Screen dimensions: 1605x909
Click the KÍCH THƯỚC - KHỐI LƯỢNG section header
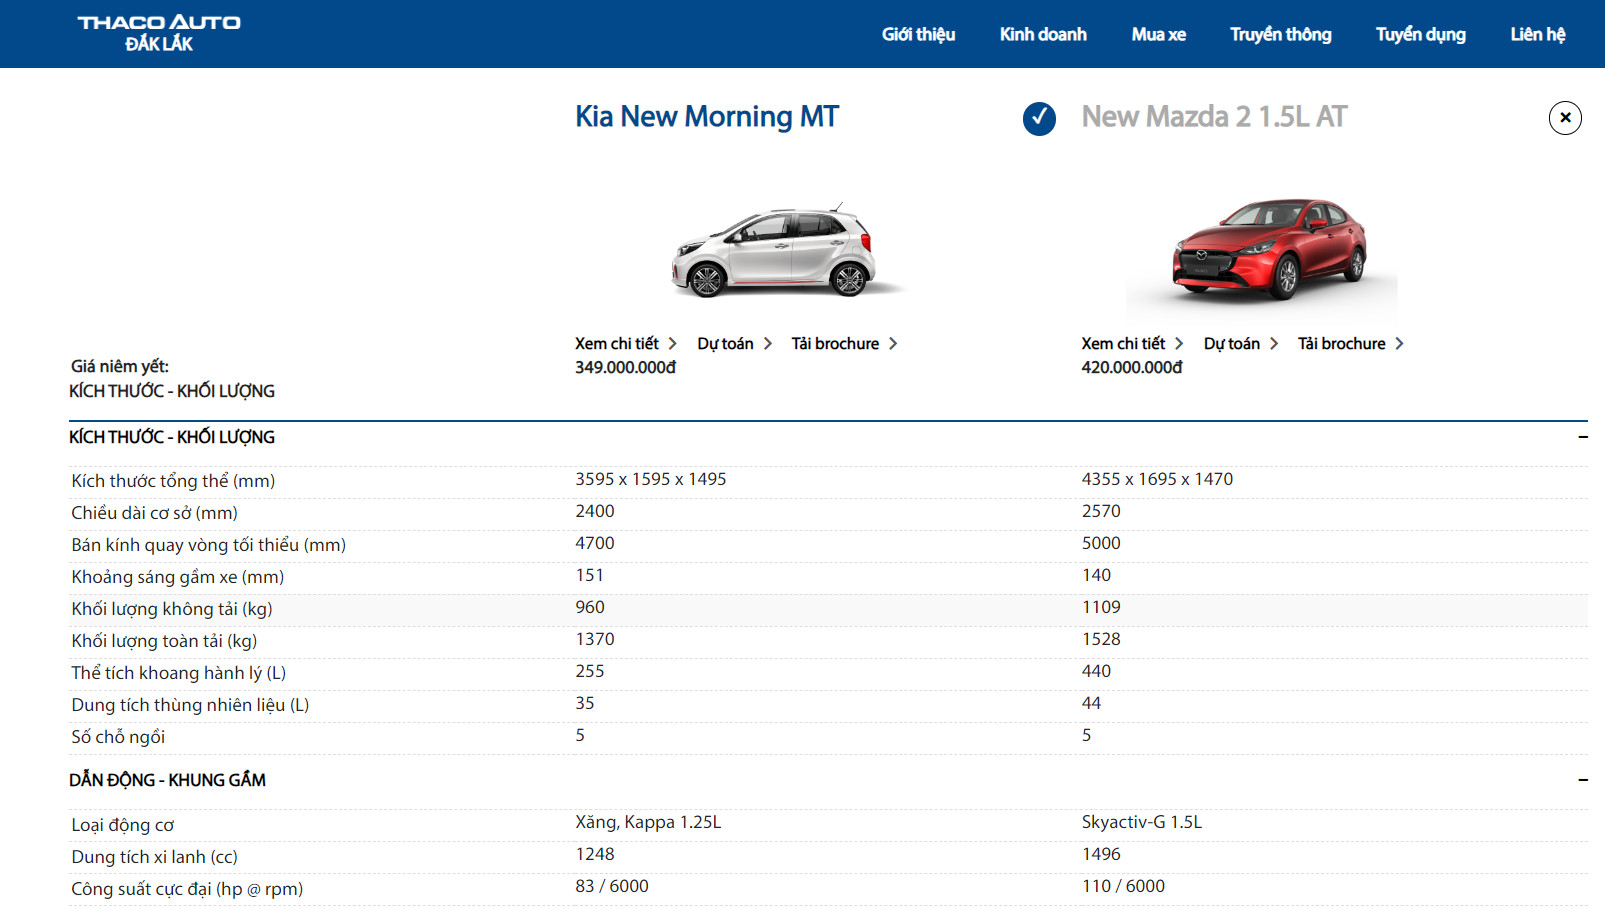[172, 437]
